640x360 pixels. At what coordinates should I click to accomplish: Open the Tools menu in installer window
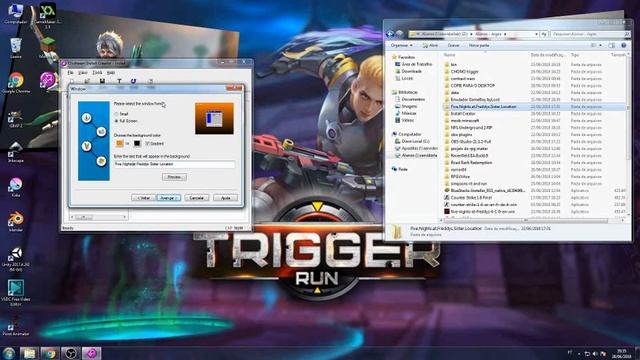tap(97, 73)
